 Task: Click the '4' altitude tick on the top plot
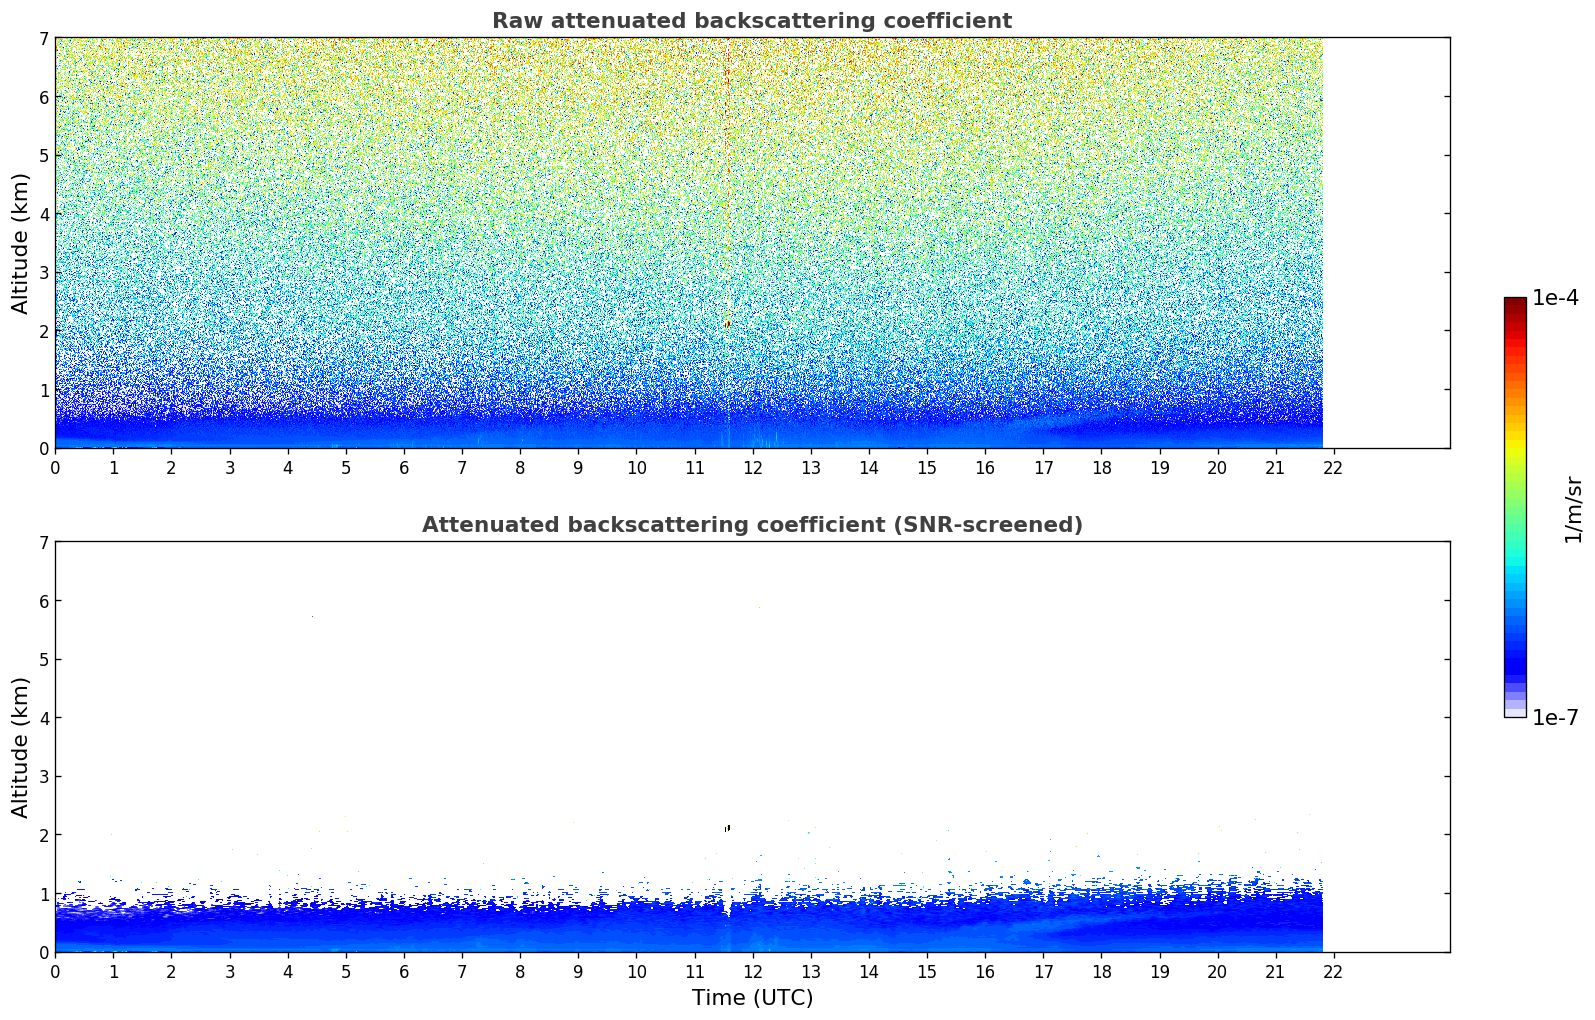click(x=44, y=214)
